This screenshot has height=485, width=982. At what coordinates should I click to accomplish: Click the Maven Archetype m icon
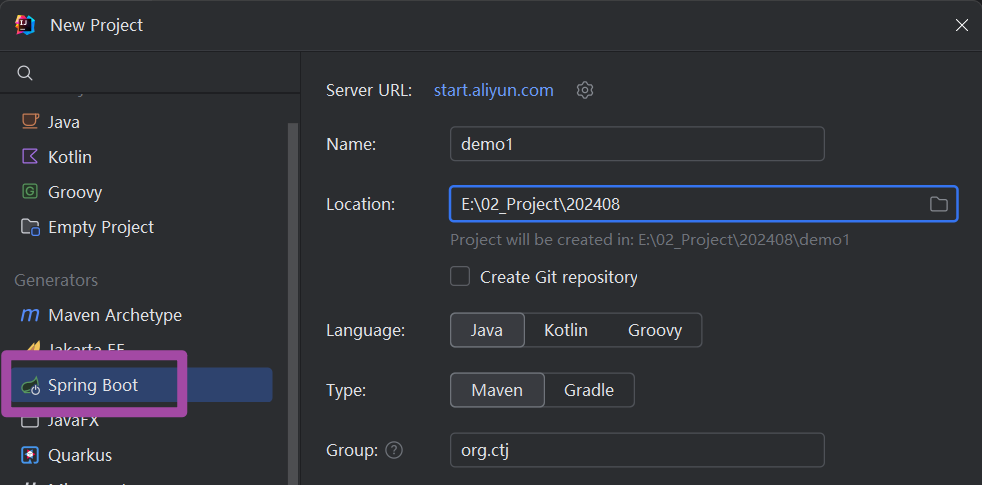[x=30, y=315]
